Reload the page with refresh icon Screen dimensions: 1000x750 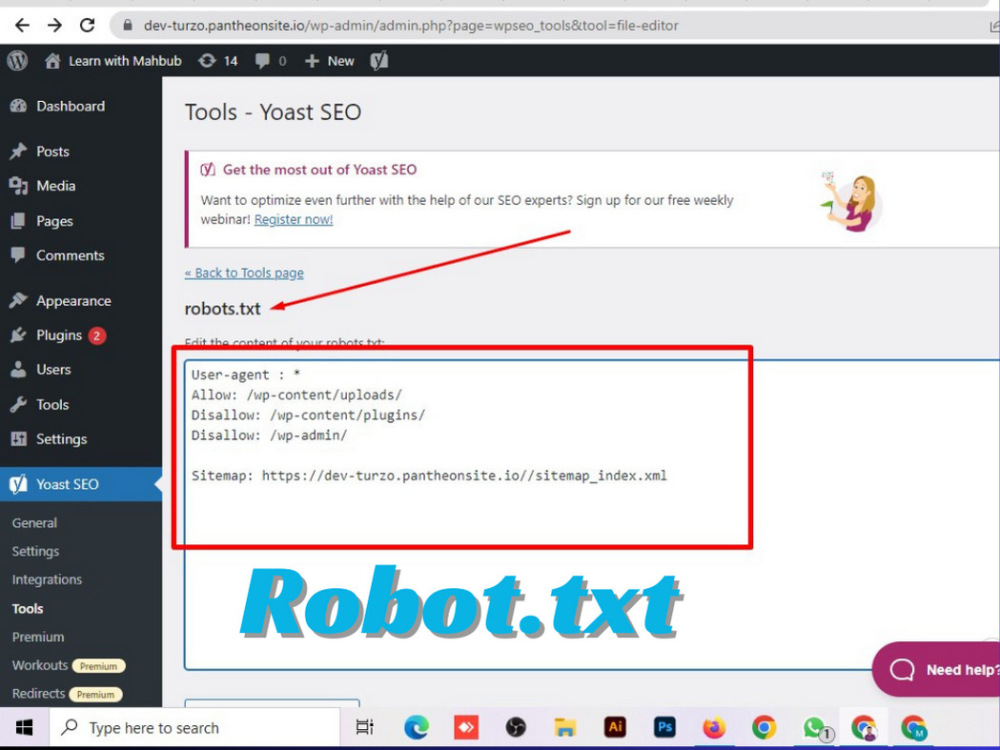(x=87, y=26)
